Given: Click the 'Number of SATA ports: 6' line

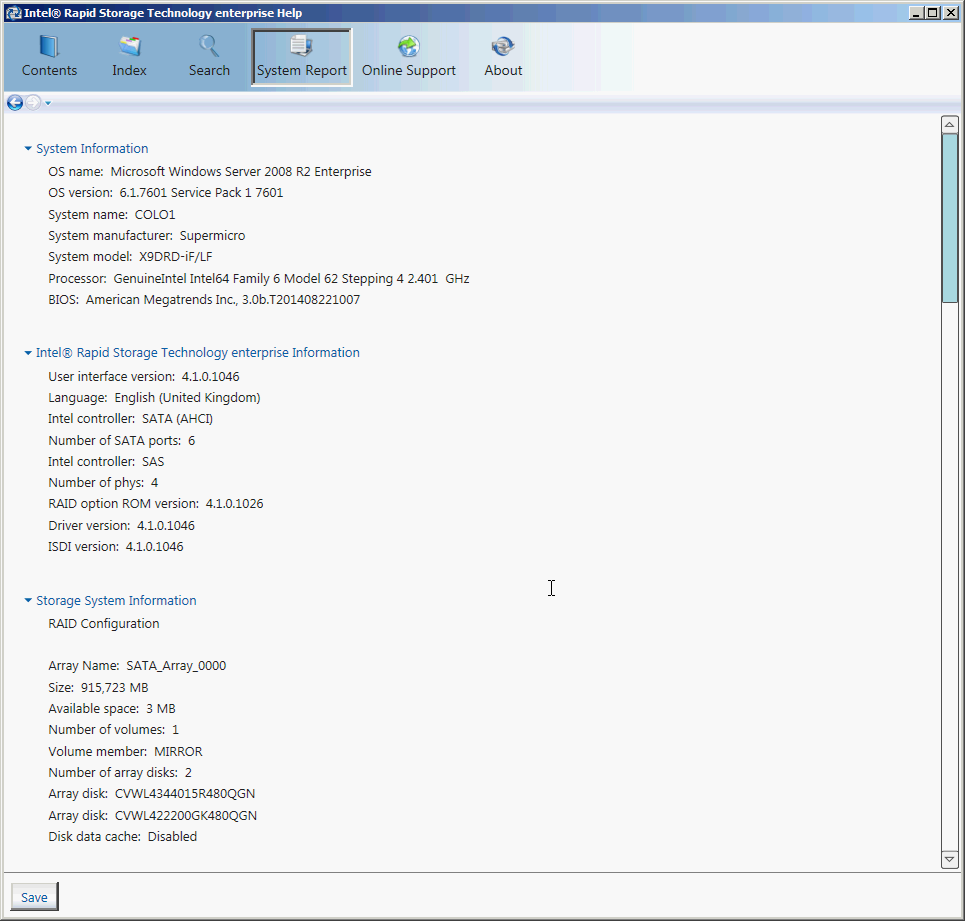Looking at the screenshot, I should pyautogui.click(x=122, y=441).
